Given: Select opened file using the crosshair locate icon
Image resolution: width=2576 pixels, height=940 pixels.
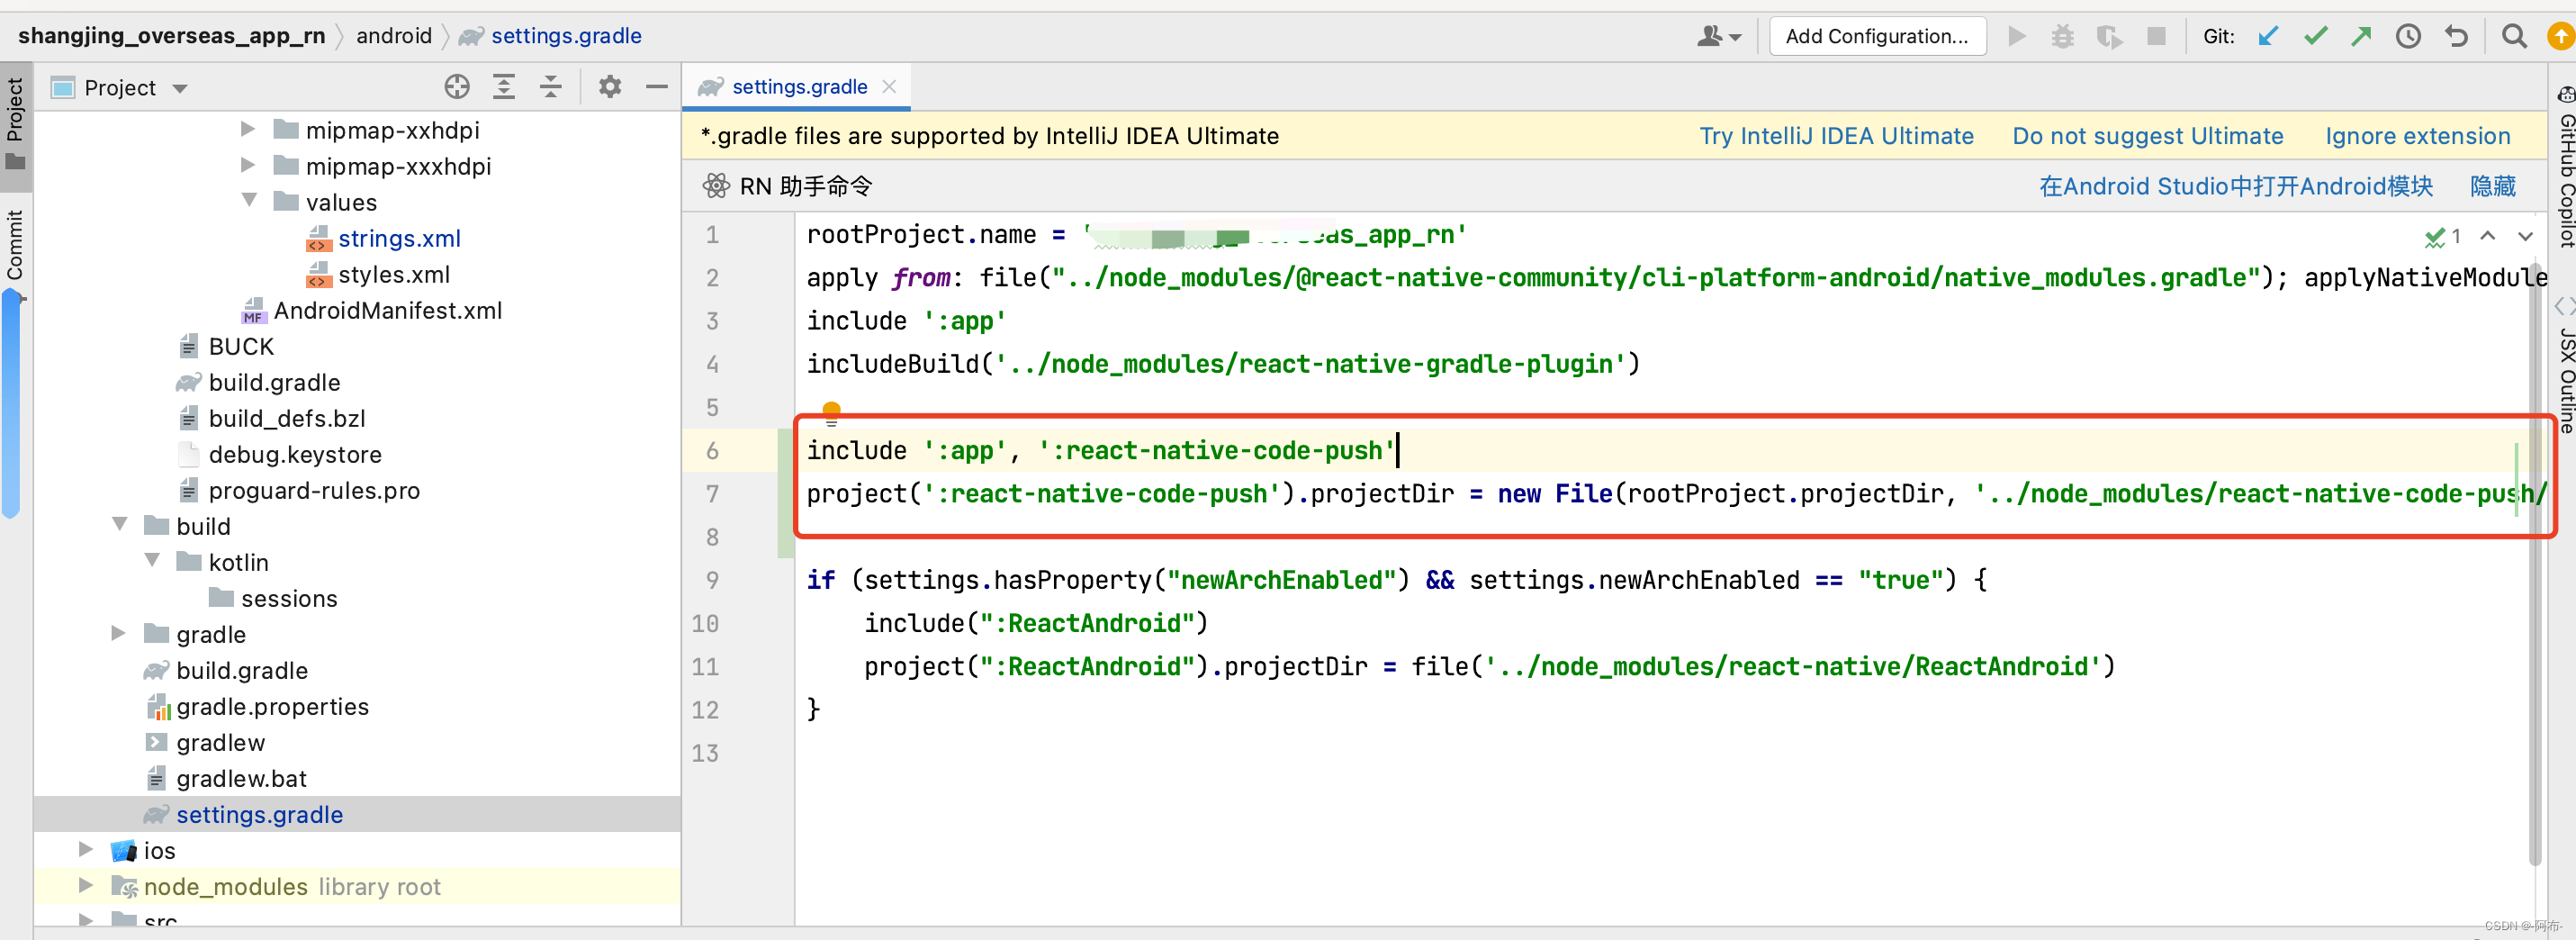Looking at the screenshot, I should click(x=457, y=86).
